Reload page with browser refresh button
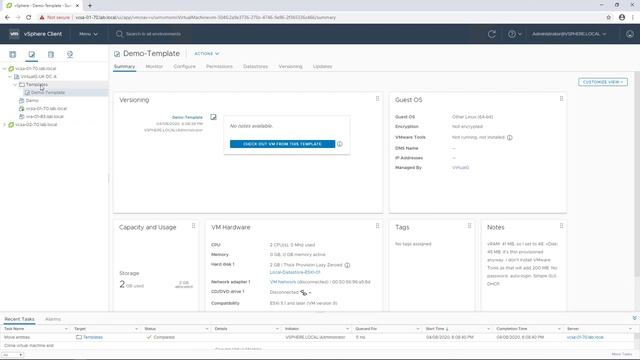640x360 pixels. [x=29, y=18]
